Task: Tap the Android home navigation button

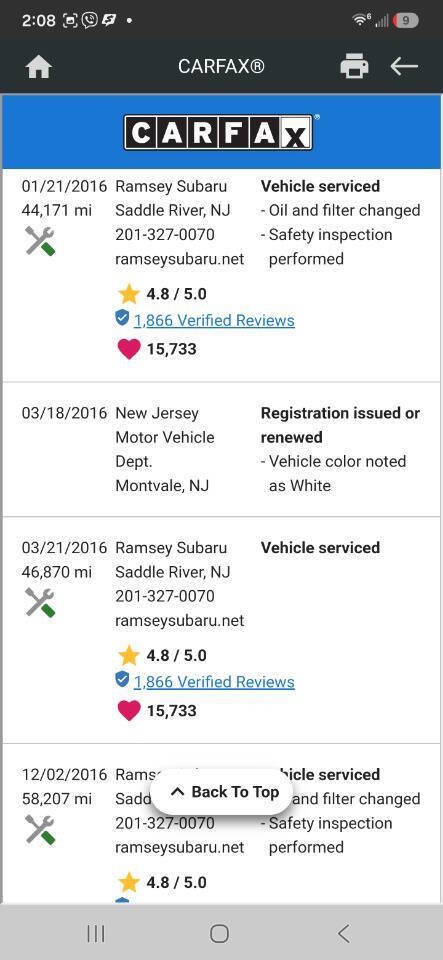Action: click(x=219, y=934)
